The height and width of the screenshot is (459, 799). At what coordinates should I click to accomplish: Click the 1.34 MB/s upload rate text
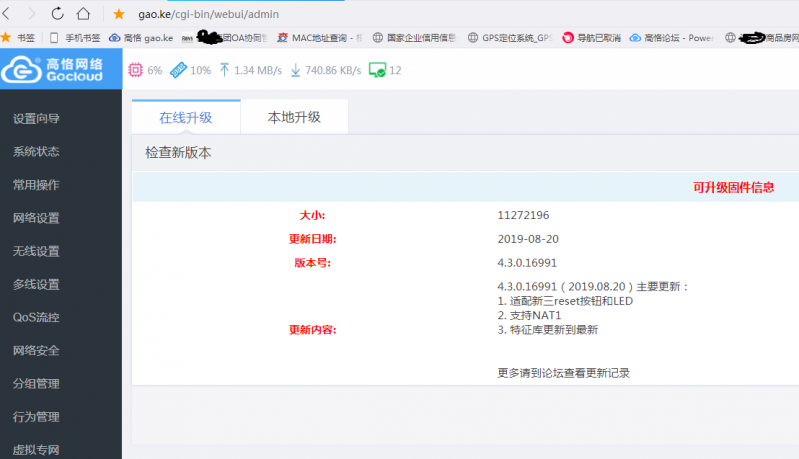(x=258, y=70)
